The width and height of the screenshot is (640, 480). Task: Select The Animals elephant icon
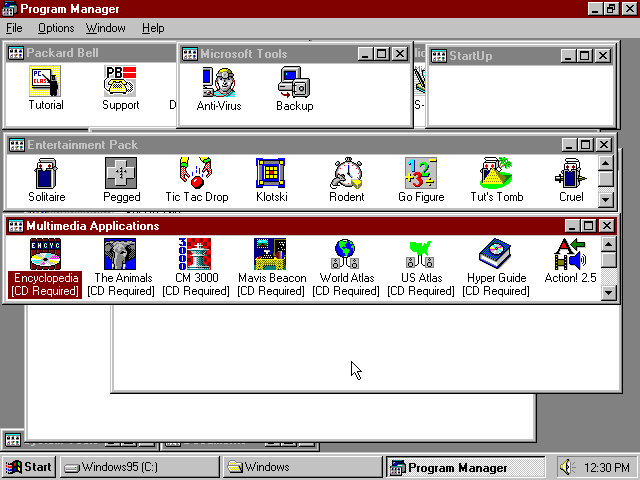pos(120,254)
